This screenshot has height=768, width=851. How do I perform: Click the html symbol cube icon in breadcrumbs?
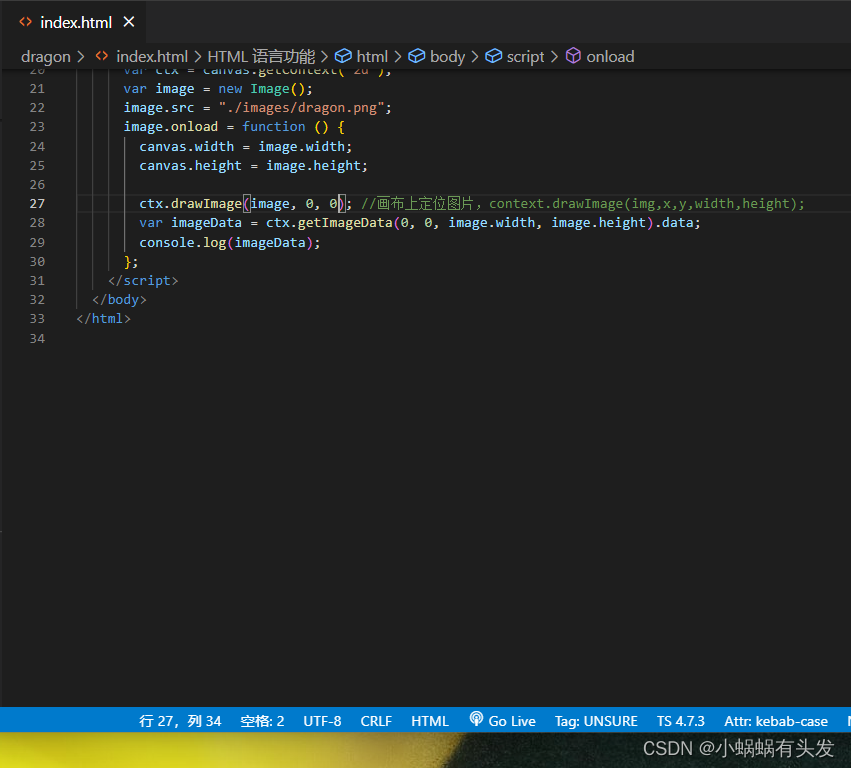pos(344,56)
